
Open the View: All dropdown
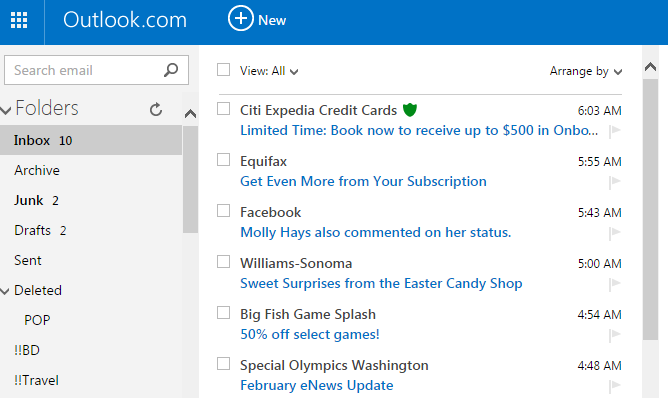click(269, 71)
